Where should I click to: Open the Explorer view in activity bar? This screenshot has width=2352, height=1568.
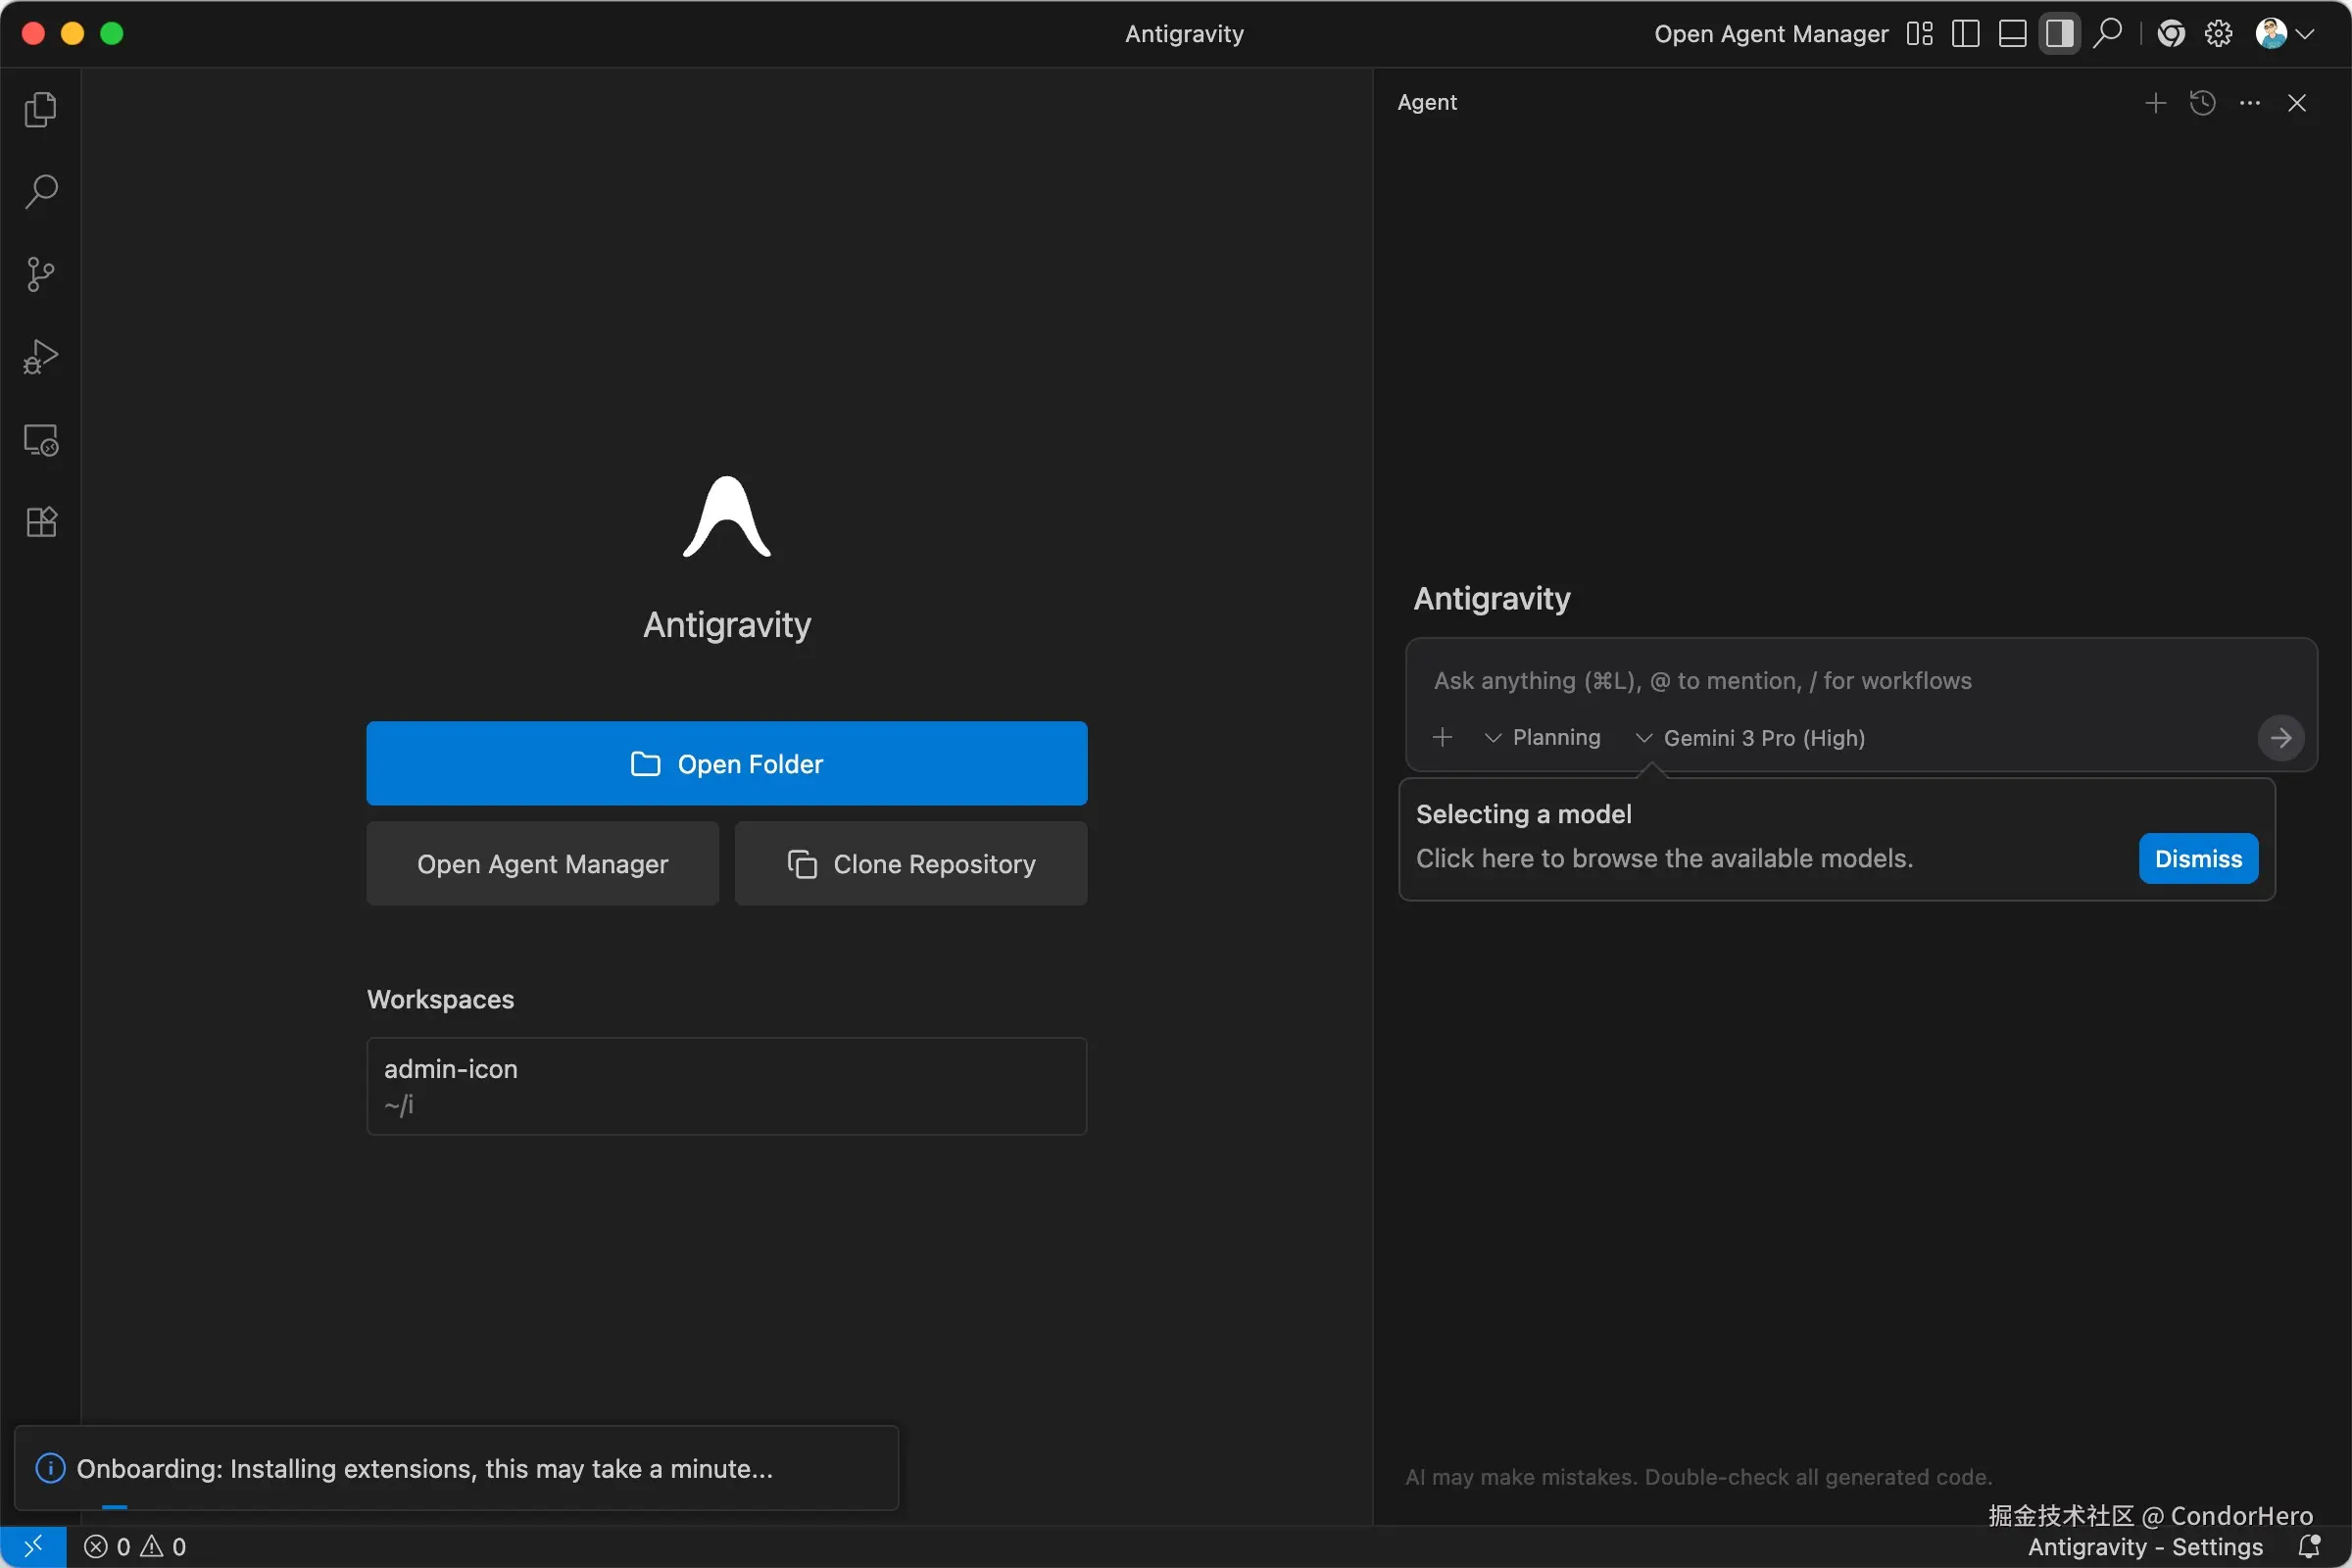click(x=40, y=109)
